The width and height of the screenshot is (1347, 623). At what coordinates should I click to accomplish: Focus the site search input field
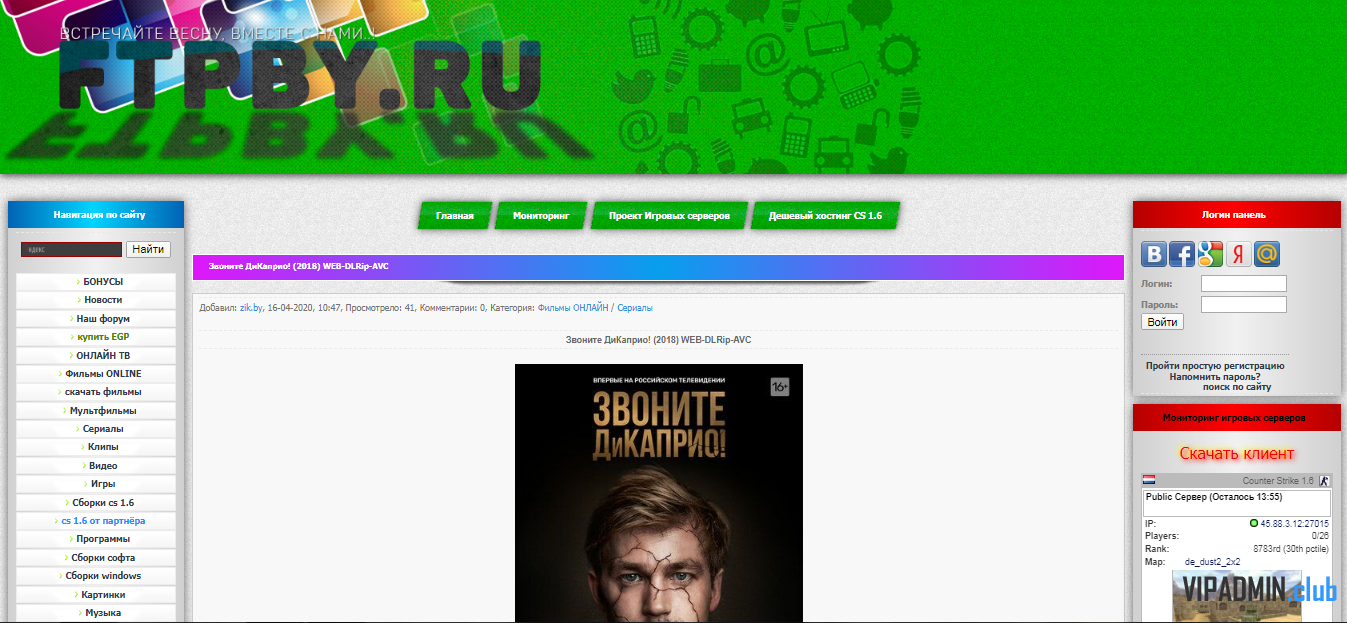[71, 249]
